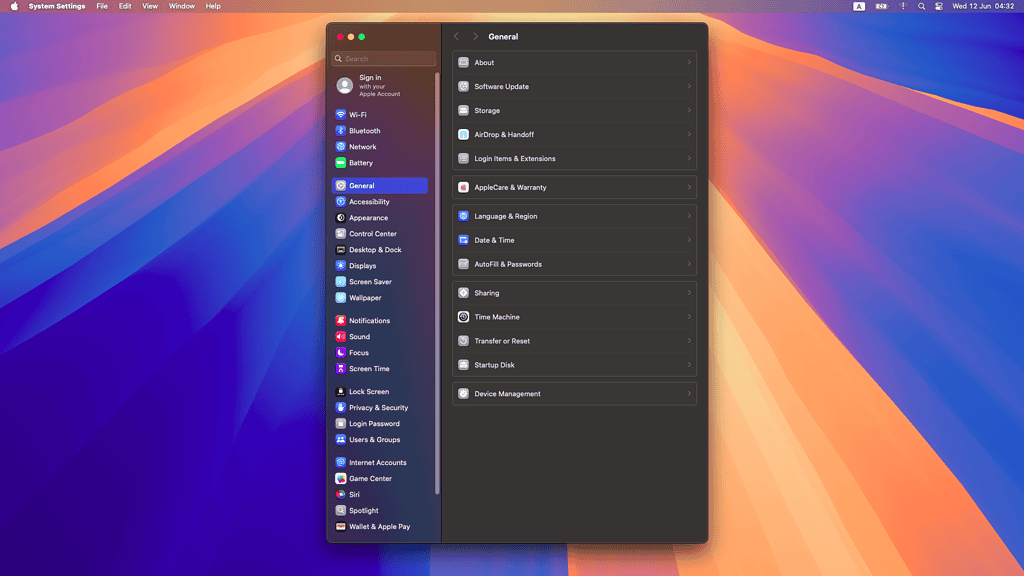Screen dimensions: 1024x576
Task: Open the Battery settings icon
Action: coord(341,163)
